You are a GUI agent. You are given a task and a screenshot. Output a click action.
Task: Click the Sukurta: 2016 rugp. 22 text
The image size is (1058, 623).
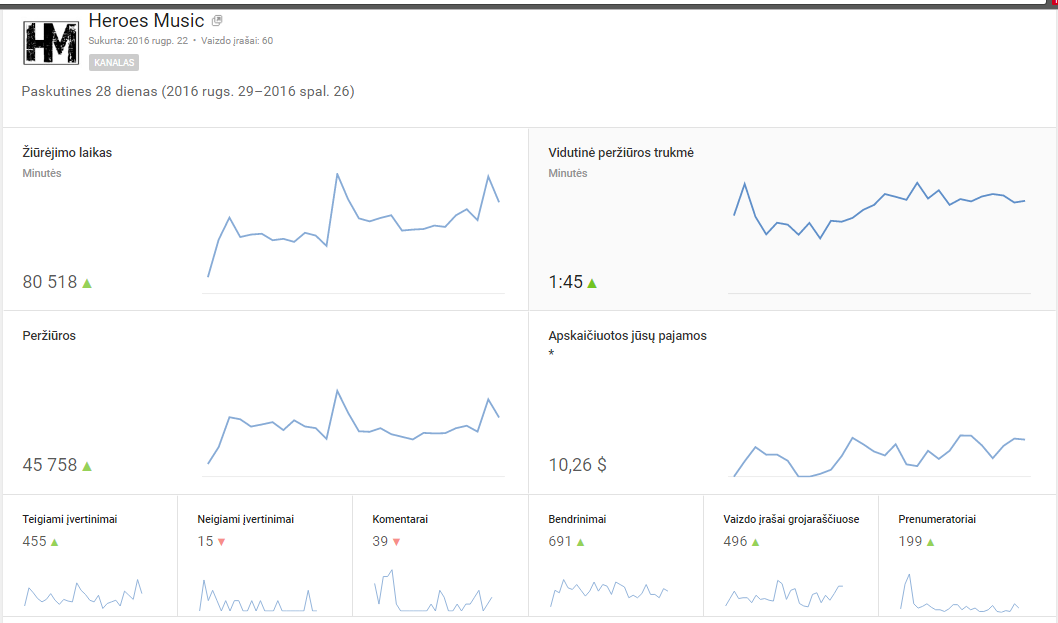pyautogui.click(x=138, y=40)
